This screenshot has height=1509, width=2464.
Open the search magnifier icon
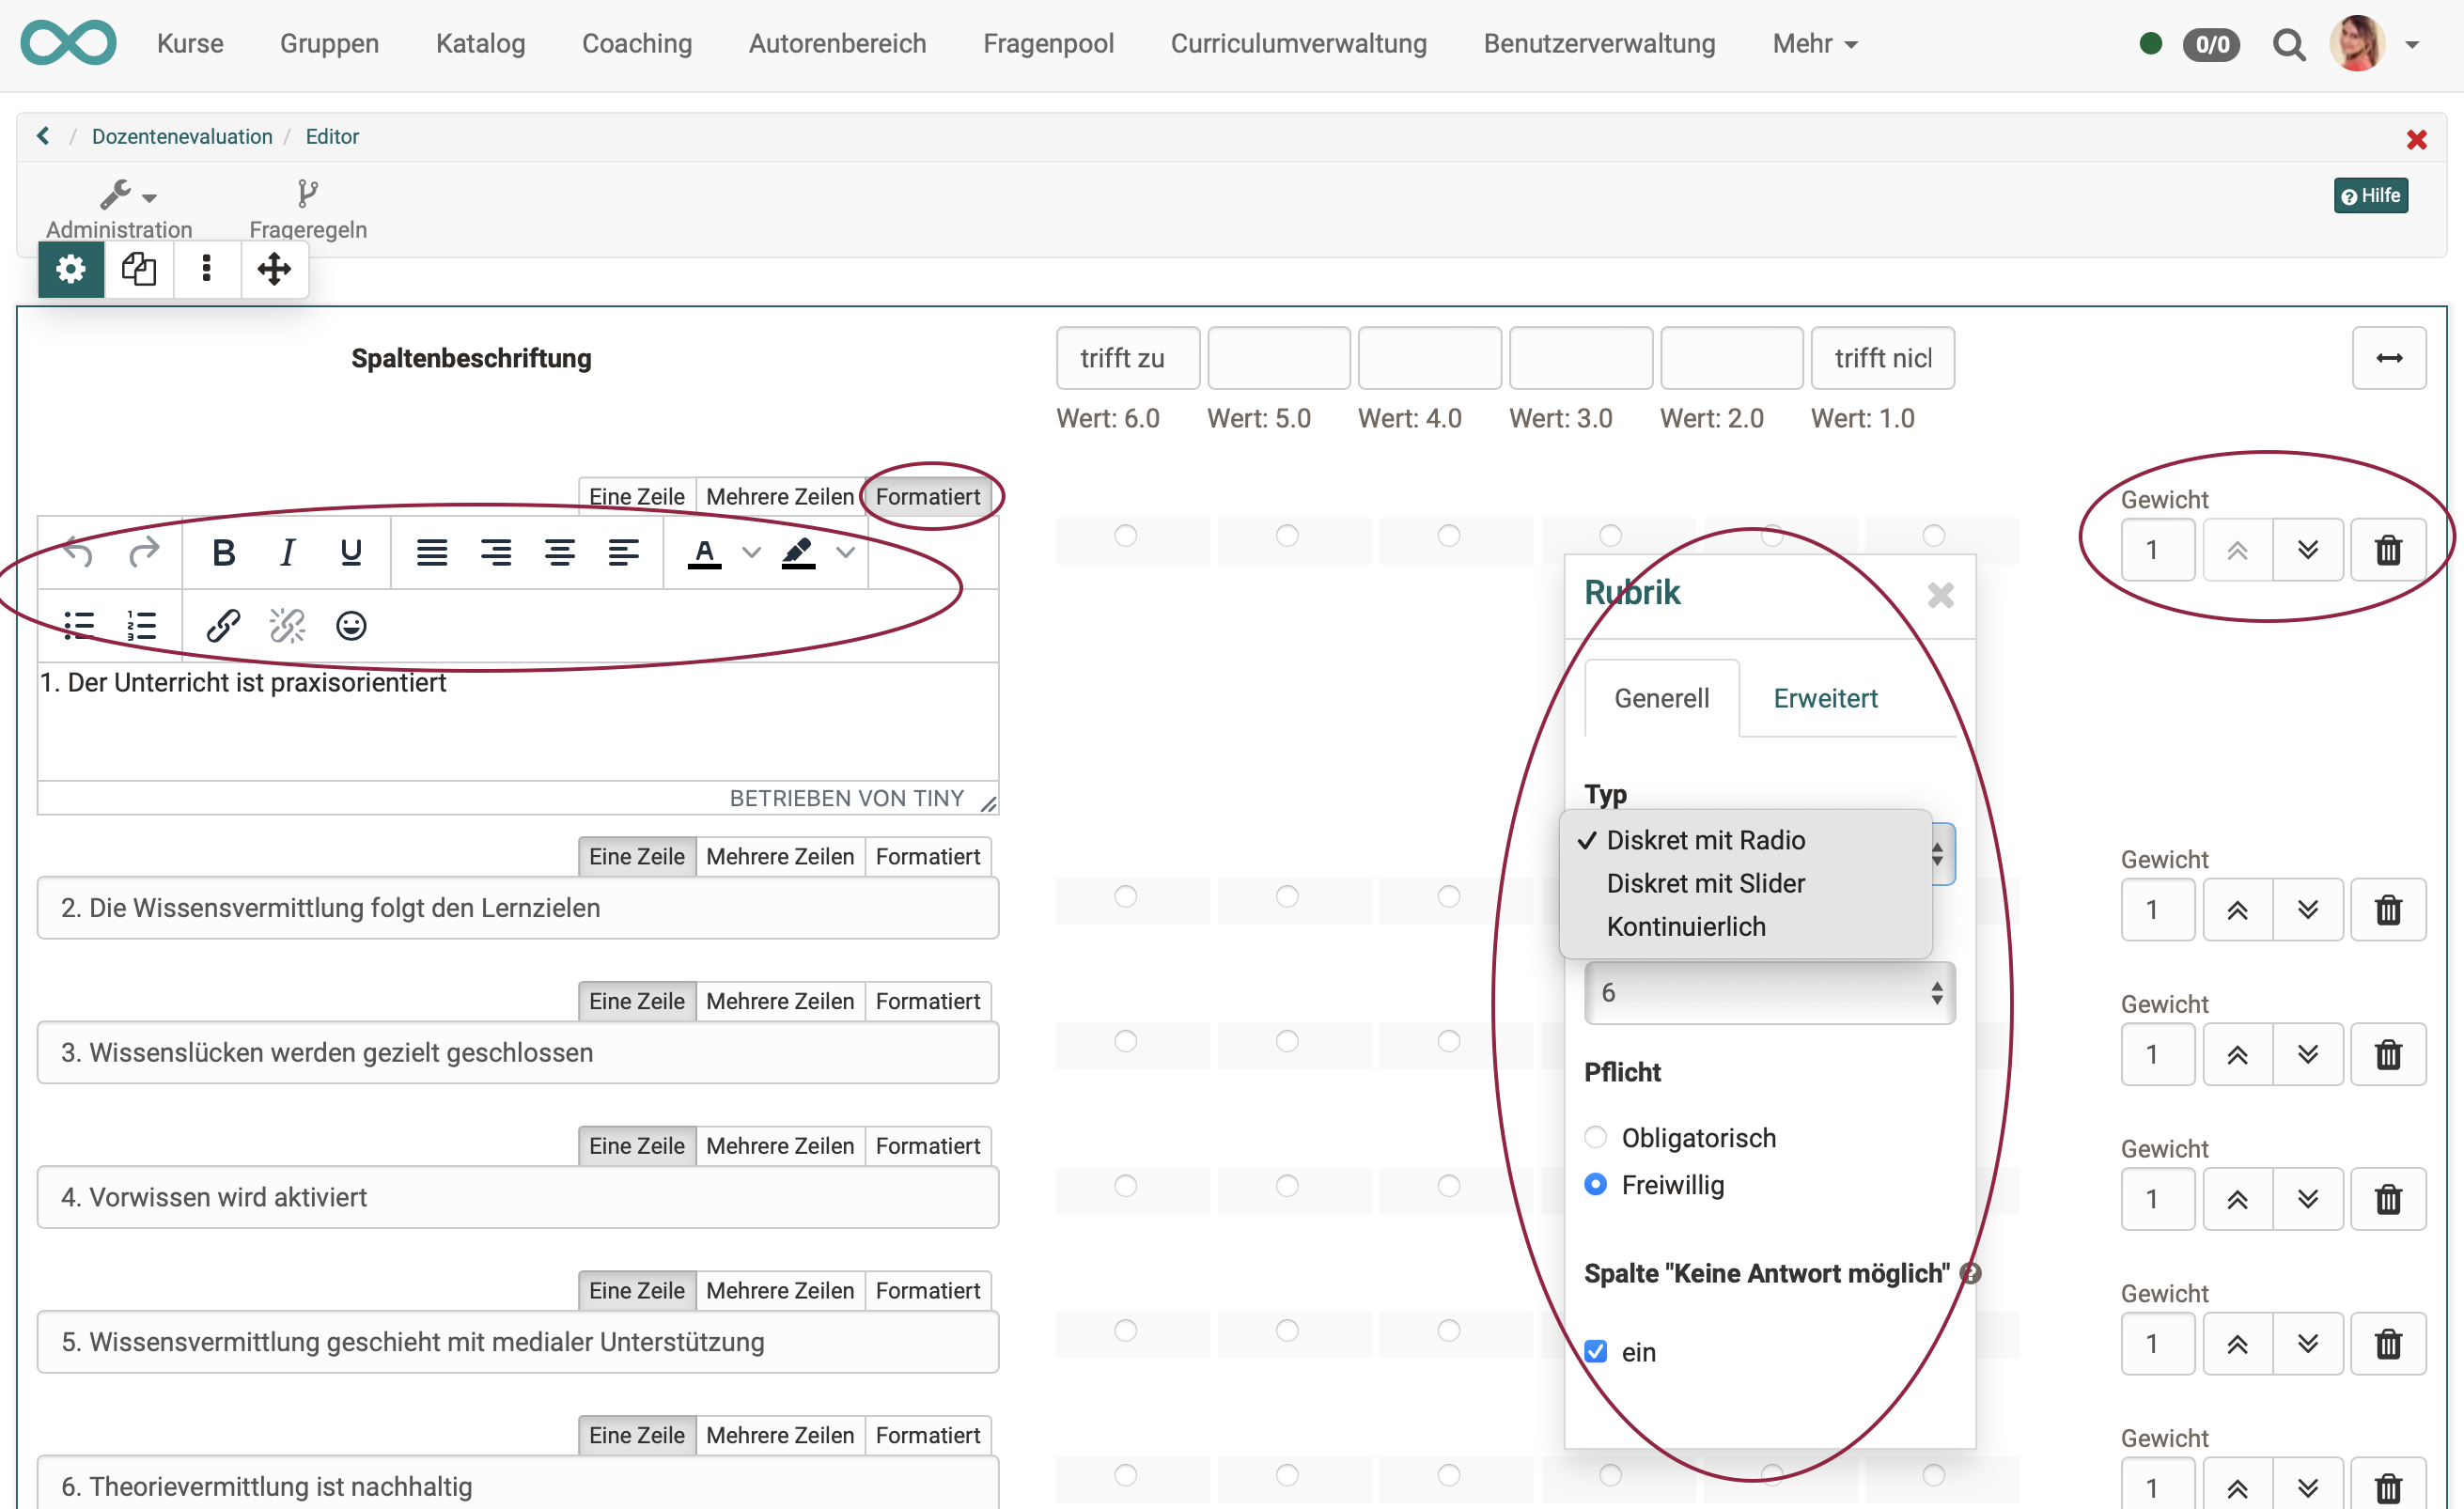(x=2288, y=44)
